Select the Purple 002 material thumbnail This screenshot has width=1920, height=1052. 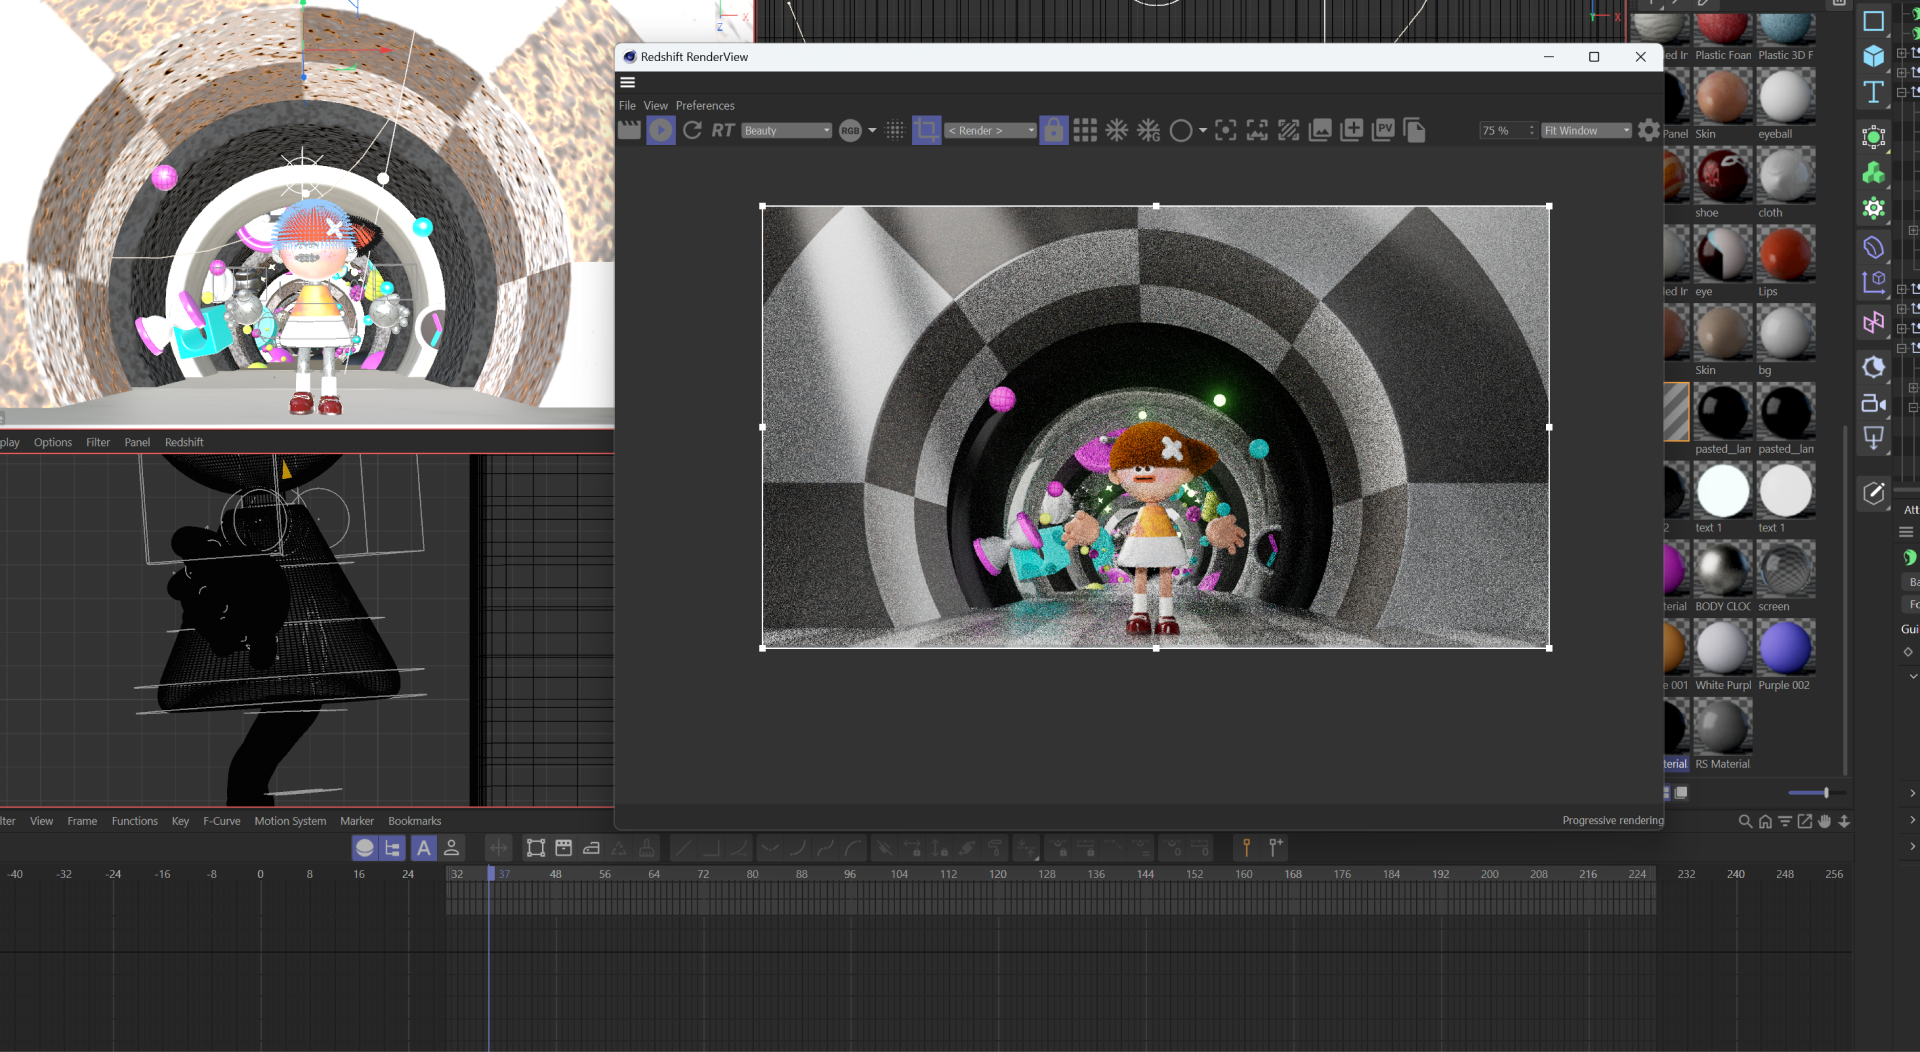1785,648
